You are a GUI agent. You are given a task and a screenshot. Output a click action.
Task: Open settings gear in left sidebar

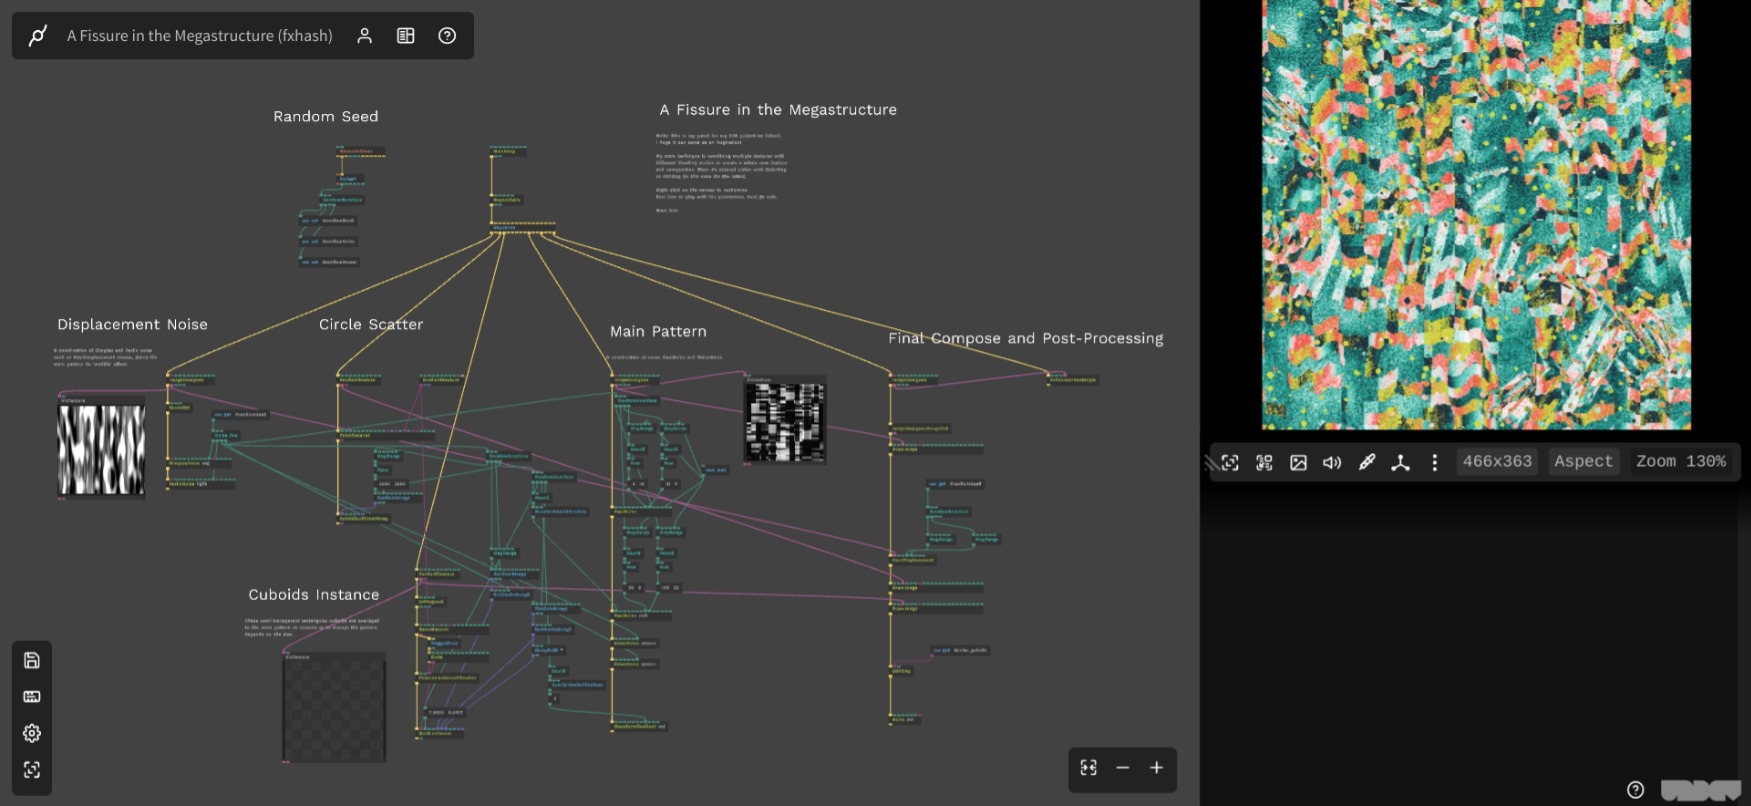32,733
